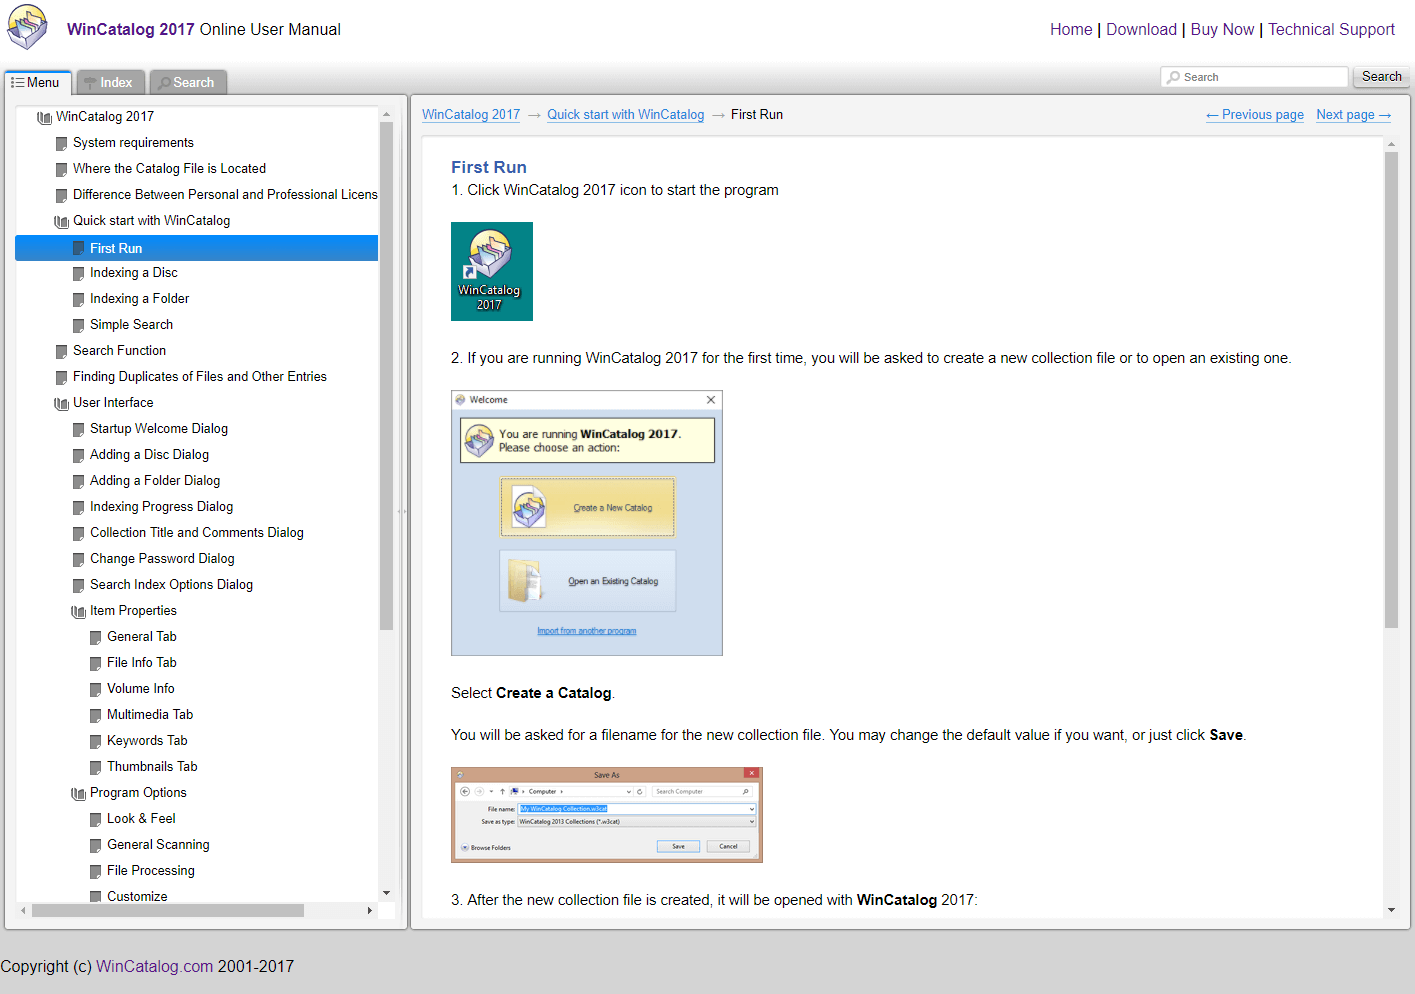Screen dimensions: 1415x994
Task: Click page icon beside System requirements
Action: click(x=62, y=144)
